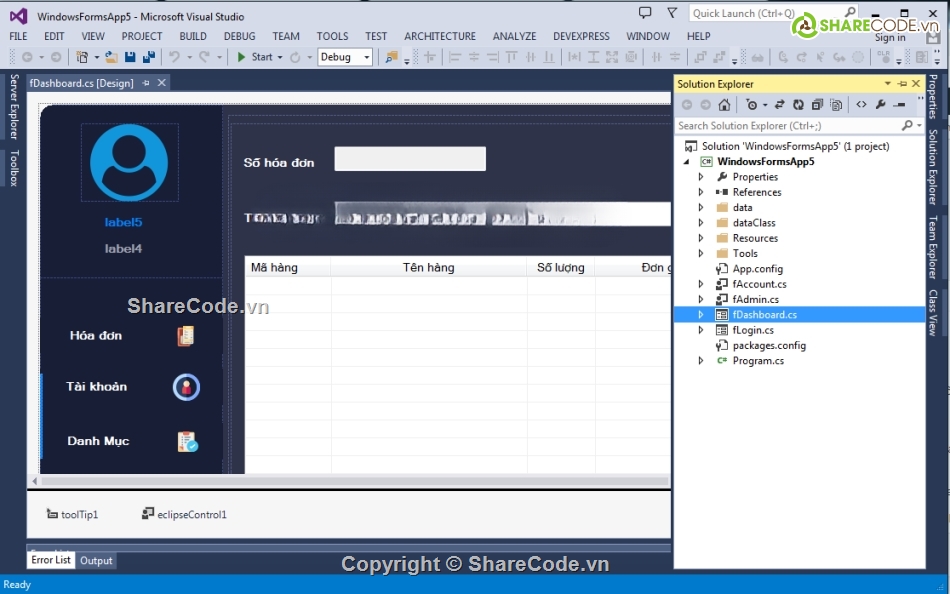Expand the data folder

tap(701, 207)
